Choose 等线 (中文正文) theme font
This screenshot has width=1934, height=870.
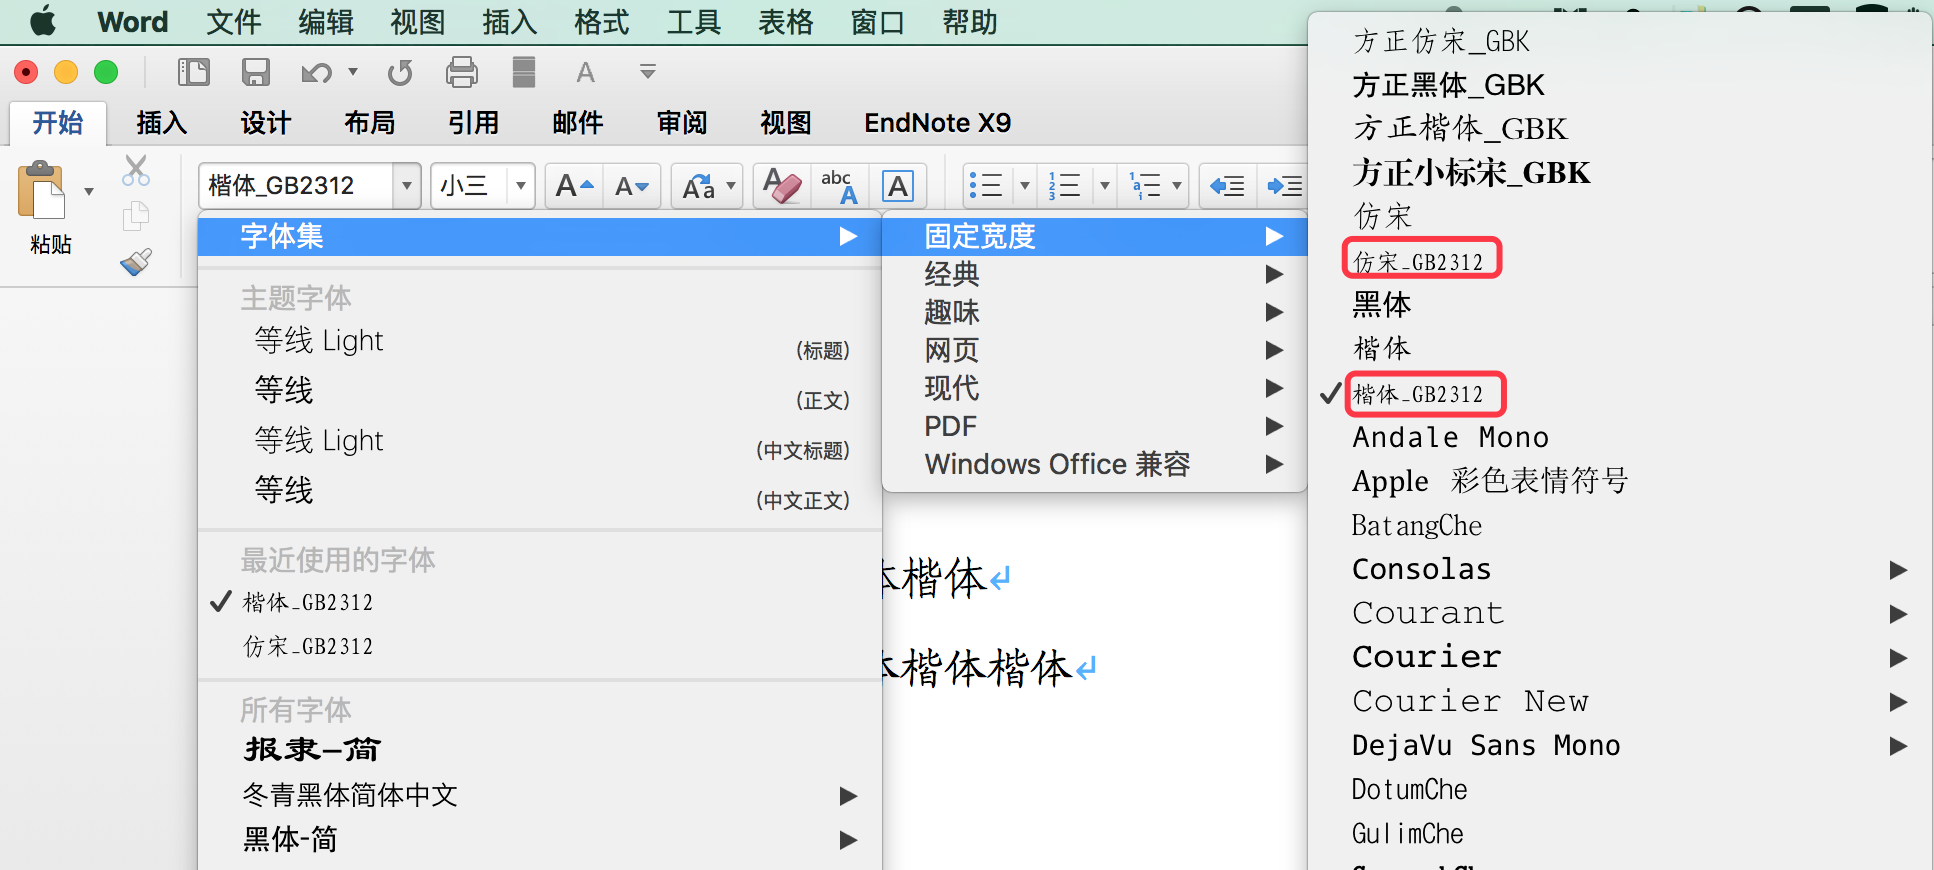(x=540, y=492)
